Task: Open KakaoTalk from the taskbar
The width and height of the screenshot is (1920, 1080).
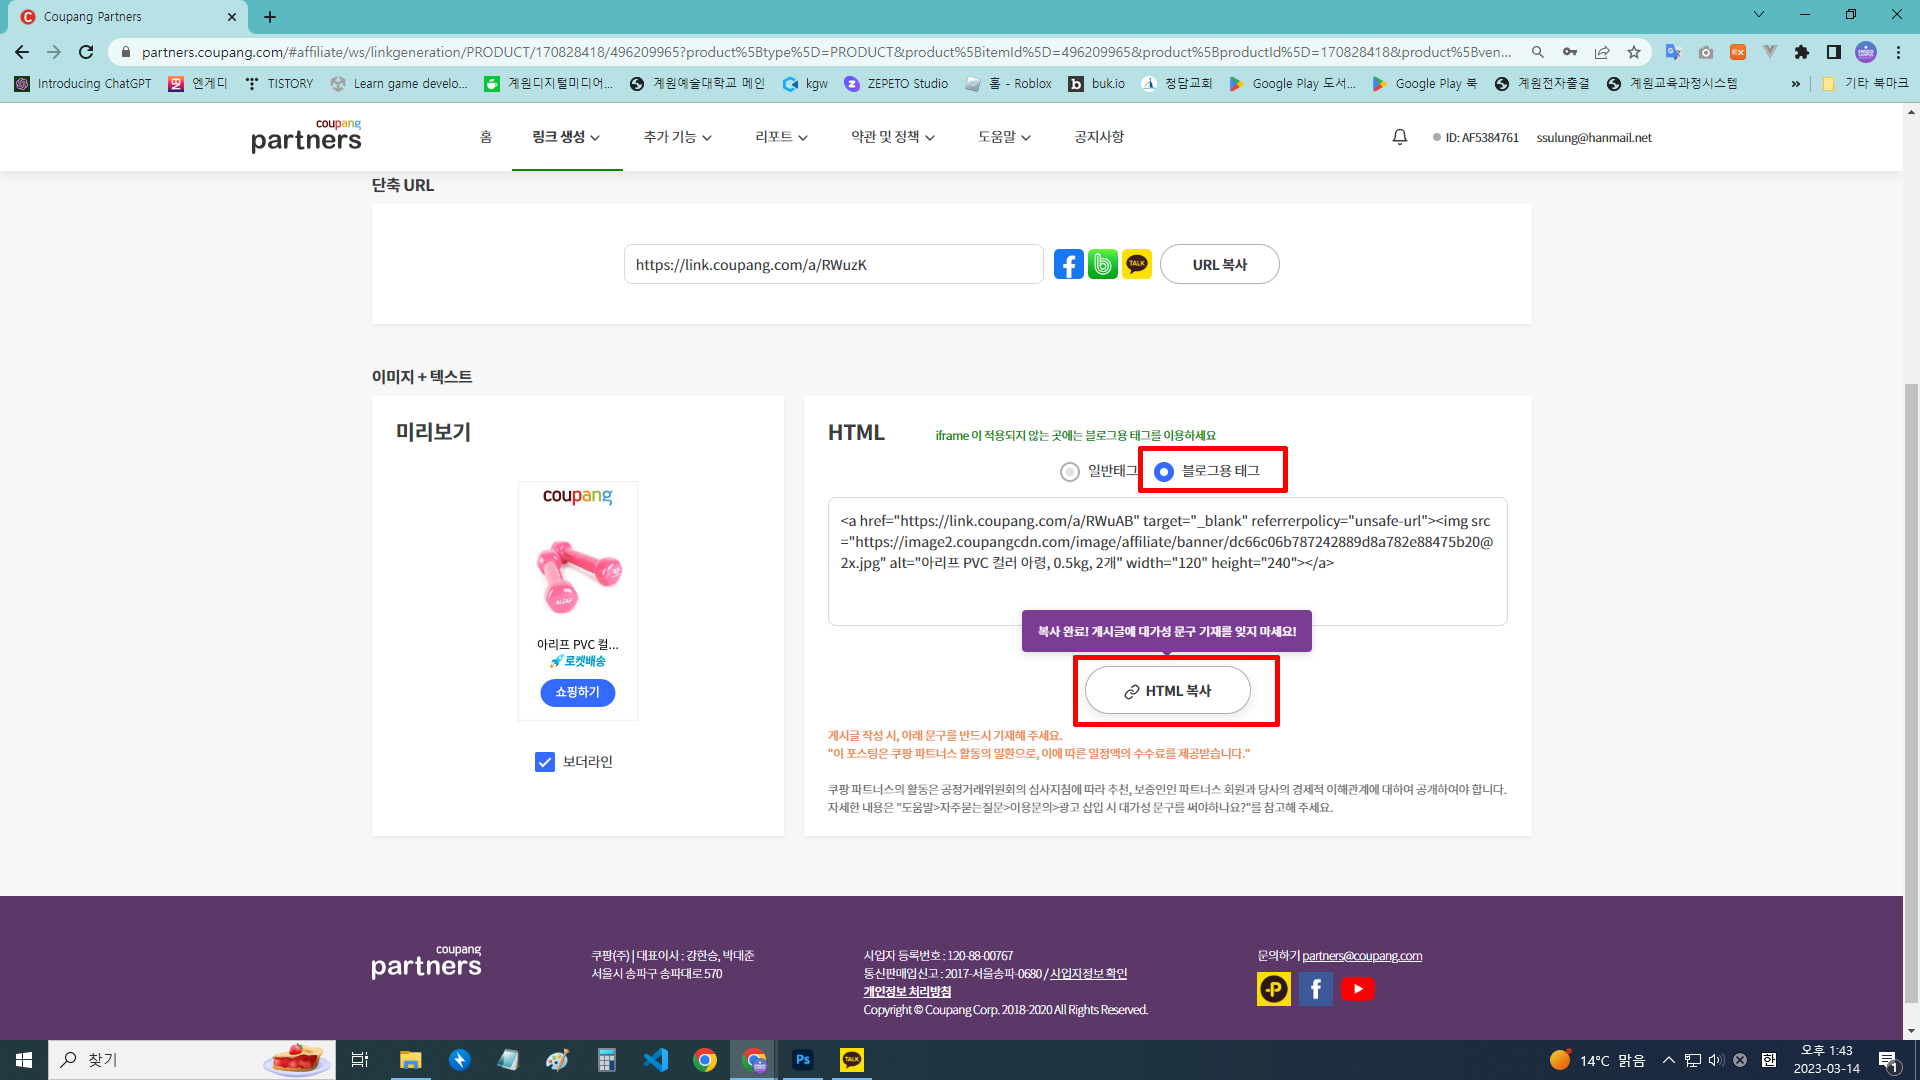Action: pos(852,1060)
